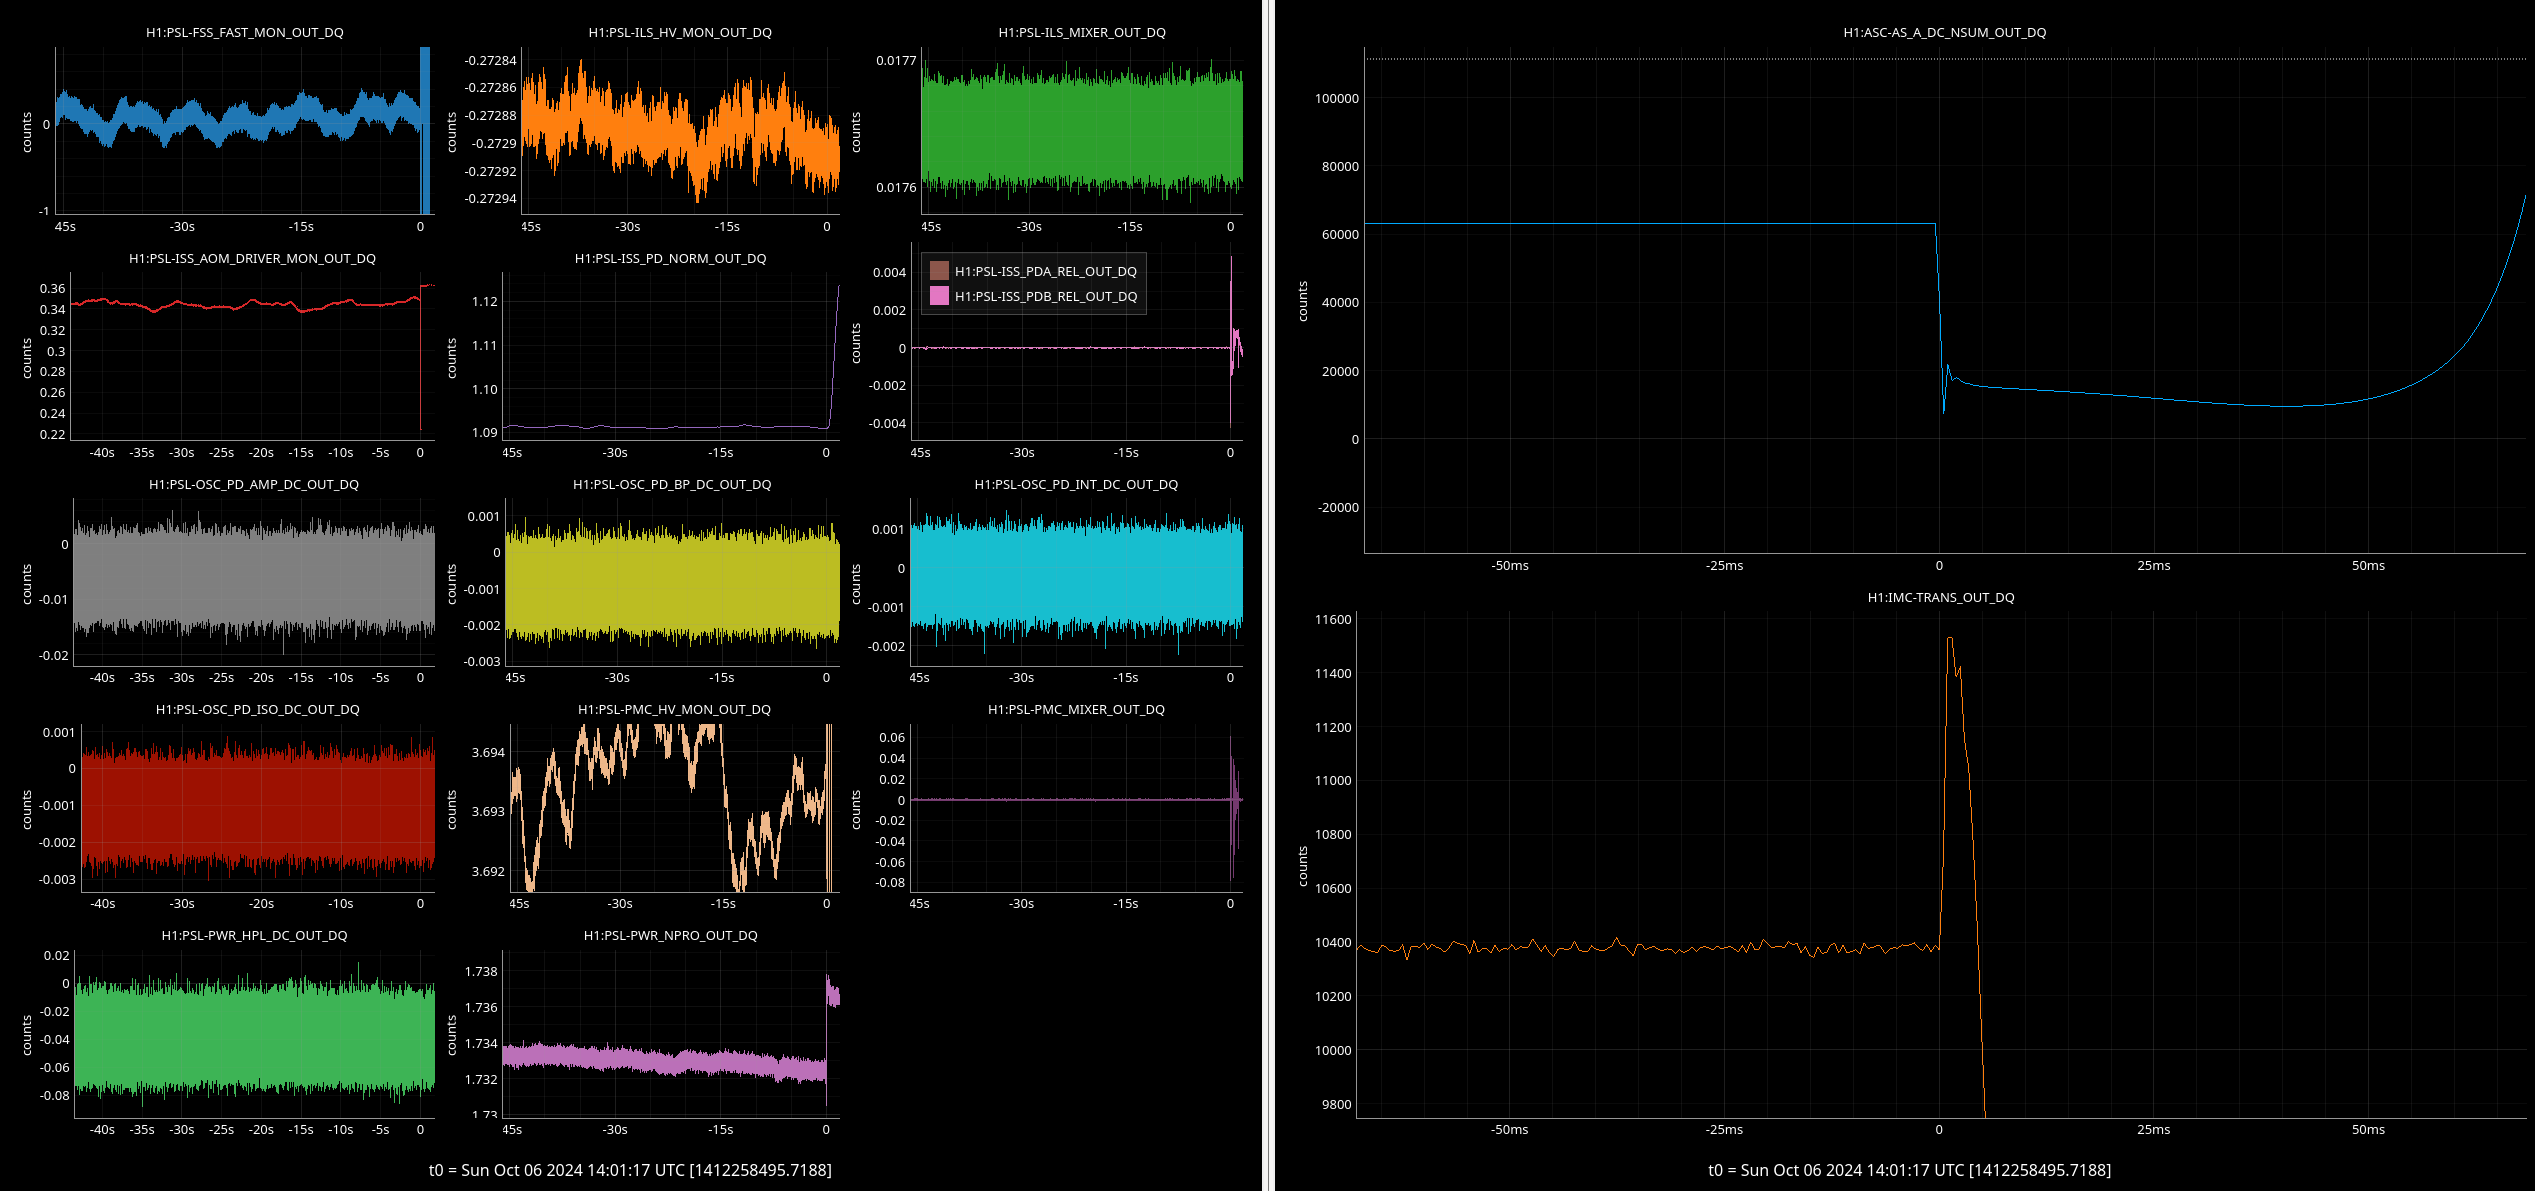
Task: Click the H1:PSL-OSC_PD_AMP_DC_OUT_DQ title
Action: click(x=253, y=484)
